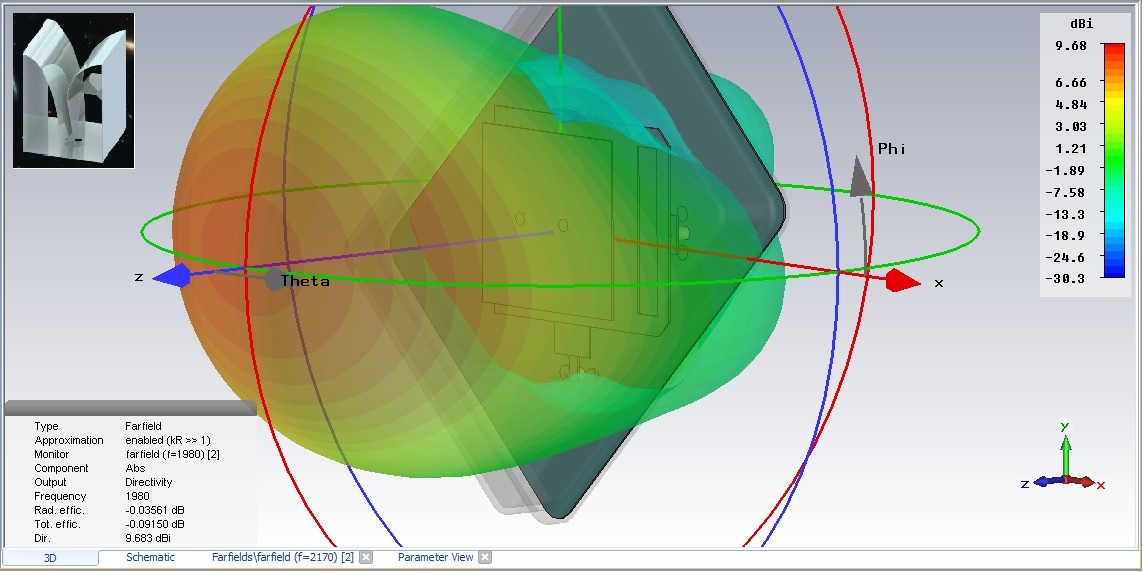Click the antenna model thumbnail image
This screenshot has height=572, width=1143.
point(73,90)
